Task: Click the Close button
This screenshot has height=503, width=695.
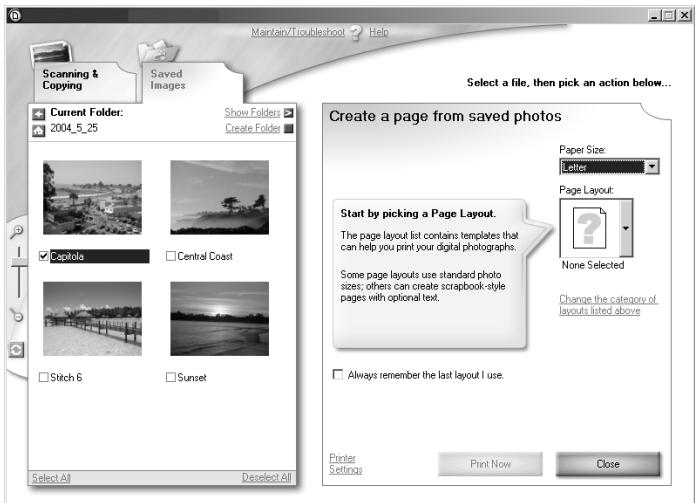Action: click(x=608, y=464)
